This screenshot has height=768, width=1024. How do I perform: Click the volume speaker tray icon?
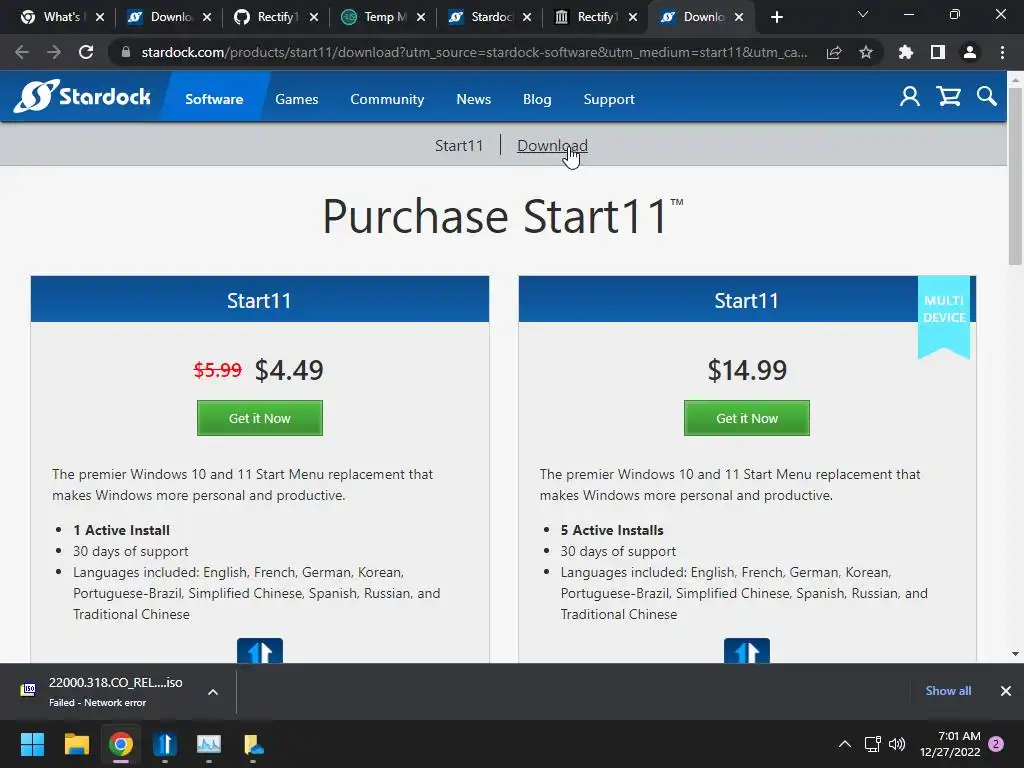pos(897,744)
